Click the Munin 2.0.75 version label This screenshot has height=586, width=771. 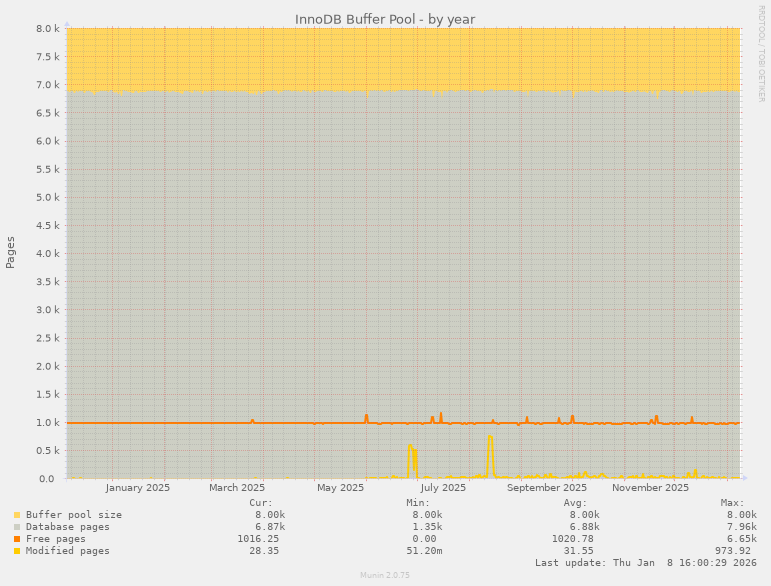[385, 575]
